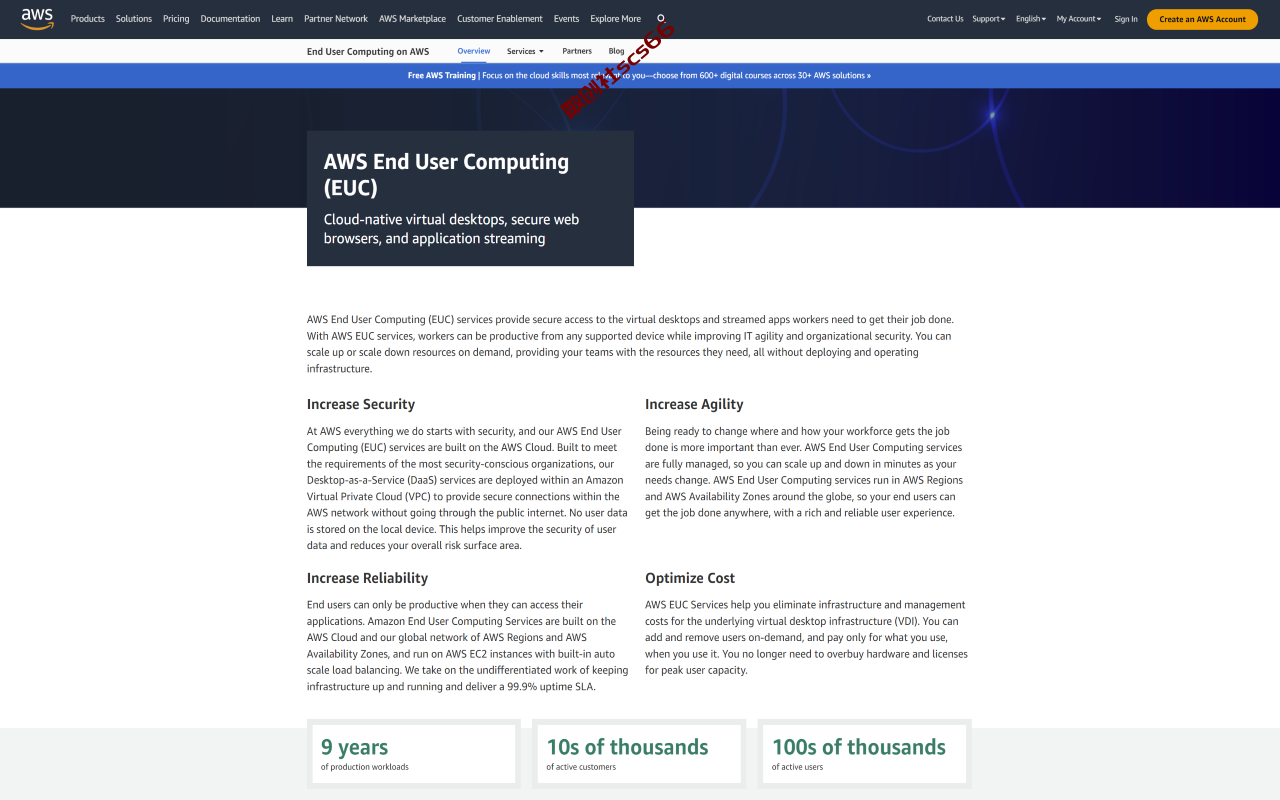Screen dimensions: 1280x800
Task: Click the Free AWS Training banner link
Action: pyautogui.click(x=639, y=75)
